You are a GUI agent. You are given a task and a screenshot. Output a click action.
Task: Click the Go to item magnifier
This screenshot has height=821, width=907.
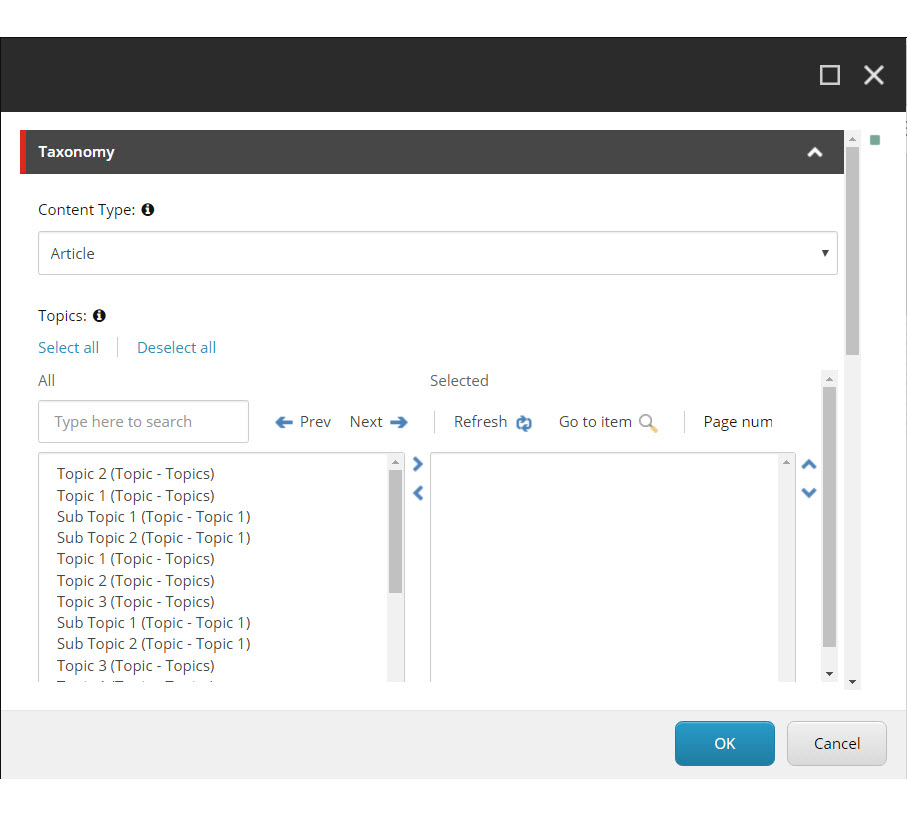point(648,423)
